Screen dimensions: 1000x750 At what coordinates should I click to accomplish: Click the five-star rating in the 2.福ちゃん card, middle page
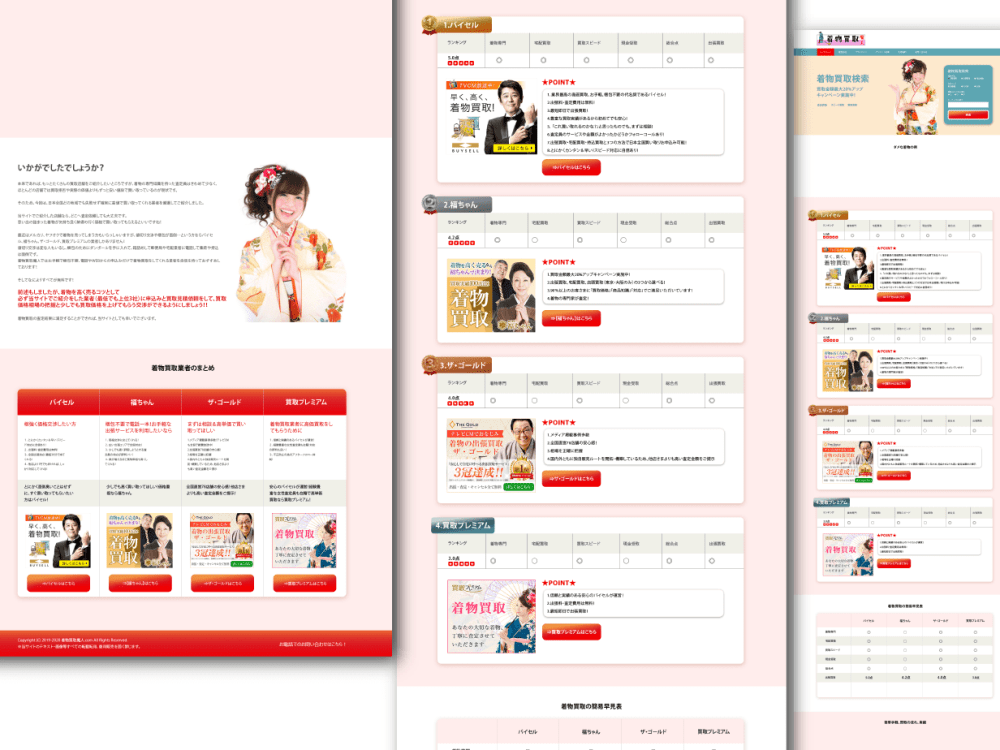click(461, 243)
